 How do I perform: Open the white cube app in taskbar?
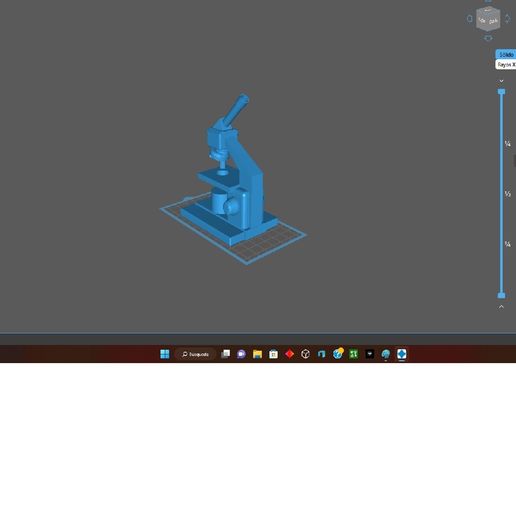[x=305, y=354]
